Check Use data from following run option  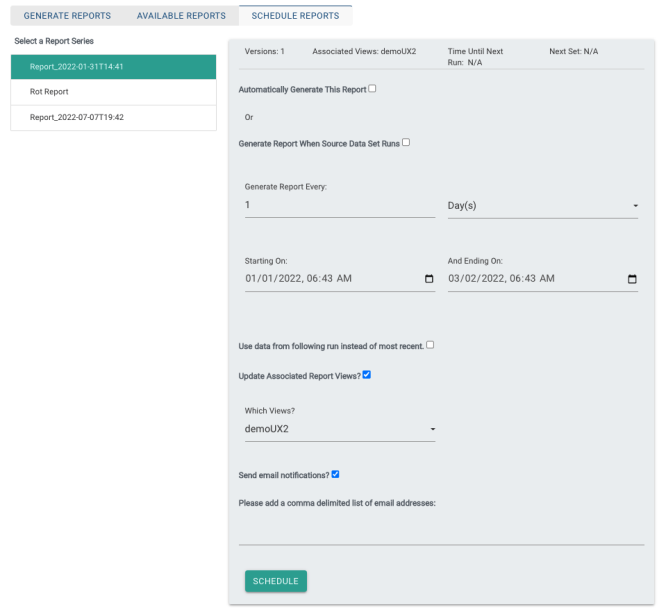[x=430, y=345]
